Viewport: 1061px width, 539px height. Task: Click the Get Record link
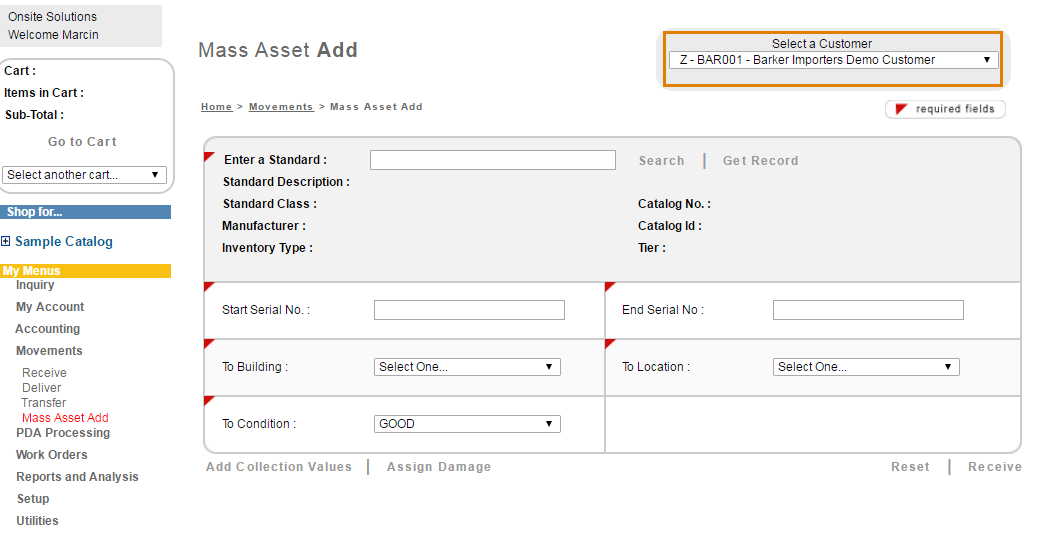(x=760, y=161)
